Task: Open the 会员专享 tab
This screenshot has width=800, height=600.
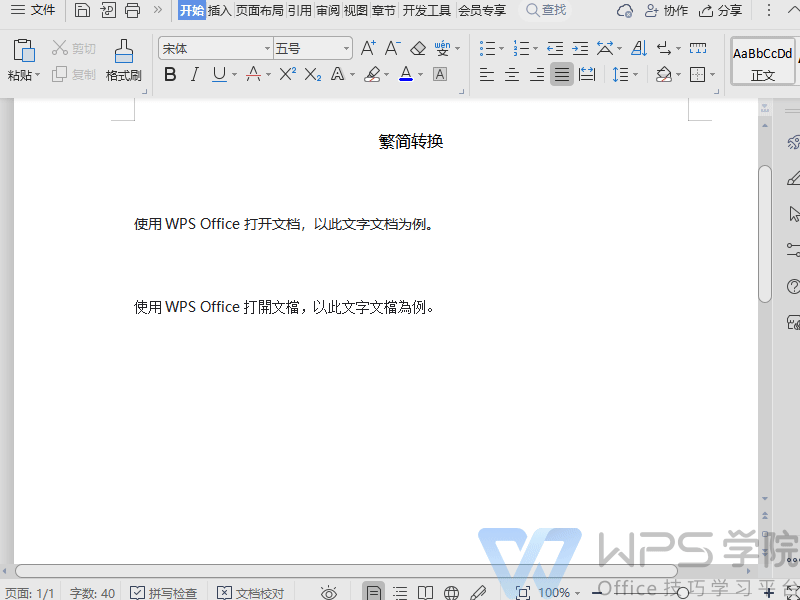Action: point(482,10)
